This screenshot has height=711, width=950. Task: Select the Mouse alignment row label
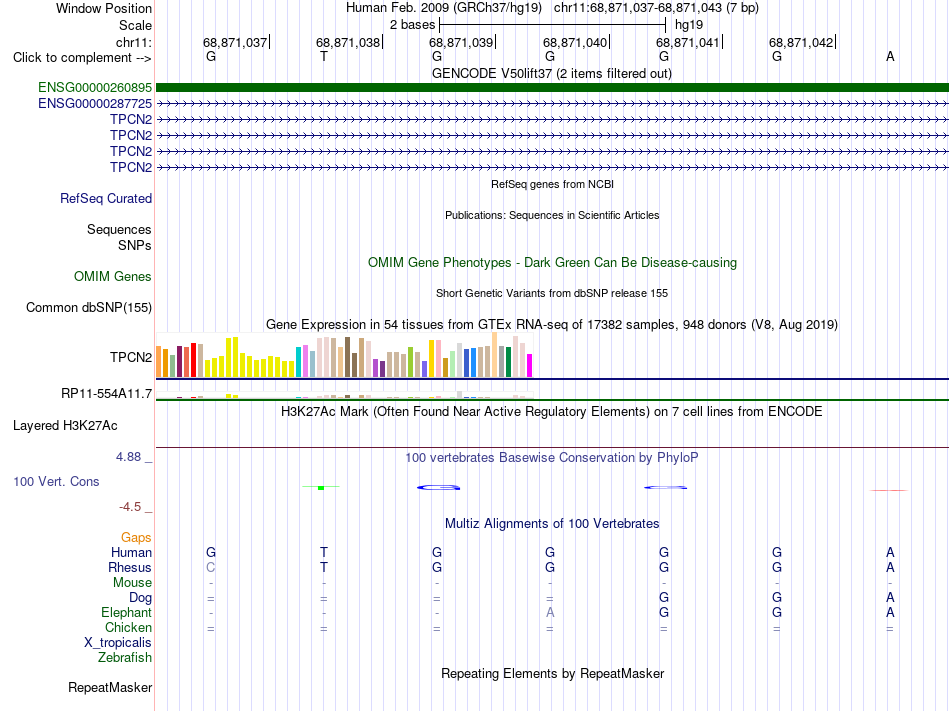[132, 583]
